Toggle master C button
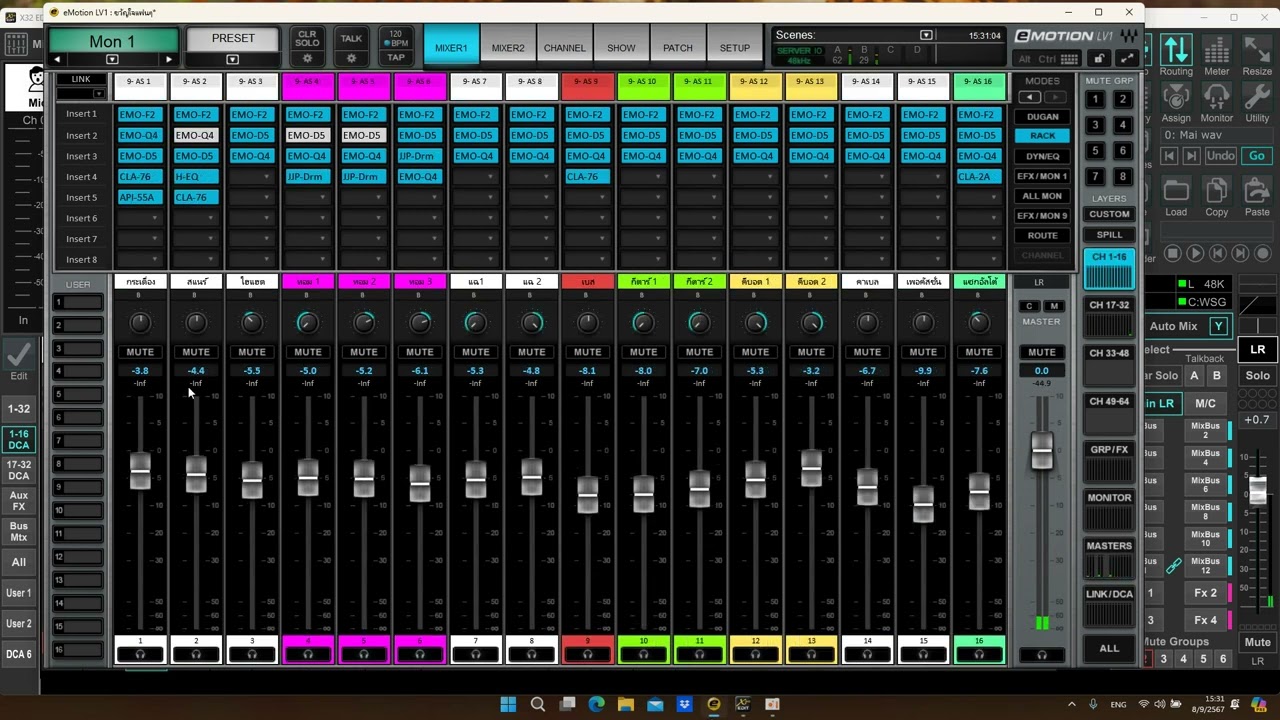 pyautogui.click(x=1030, y=306)
